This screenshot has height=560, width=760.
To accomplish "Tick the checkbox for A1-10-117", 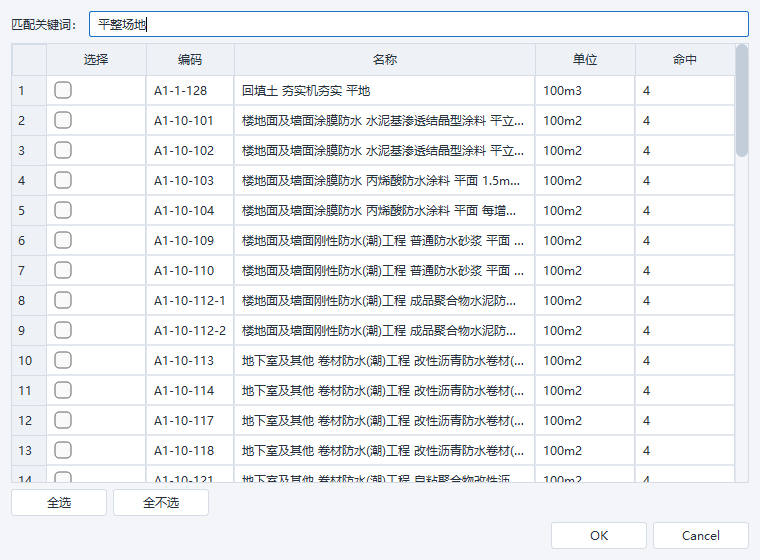I will (x=63, y=421).
